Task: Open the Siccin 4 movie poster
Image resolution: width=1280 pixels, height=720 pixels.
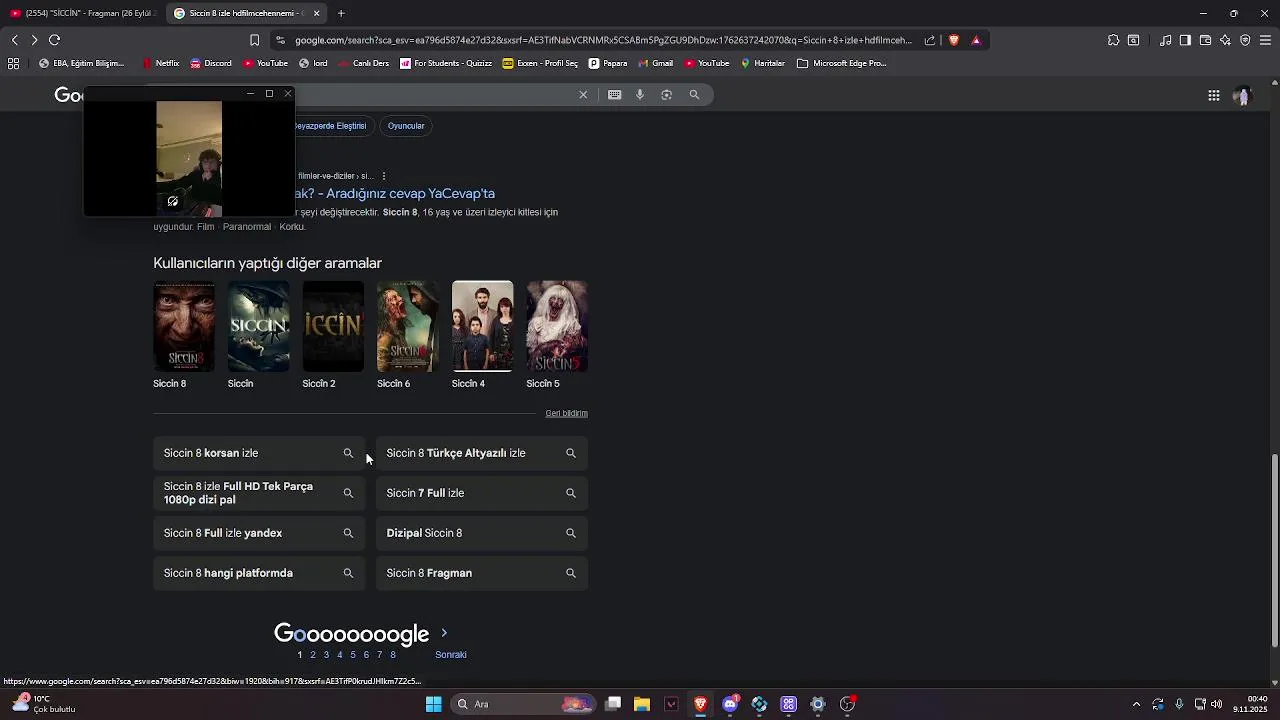Action: (482, 326)
